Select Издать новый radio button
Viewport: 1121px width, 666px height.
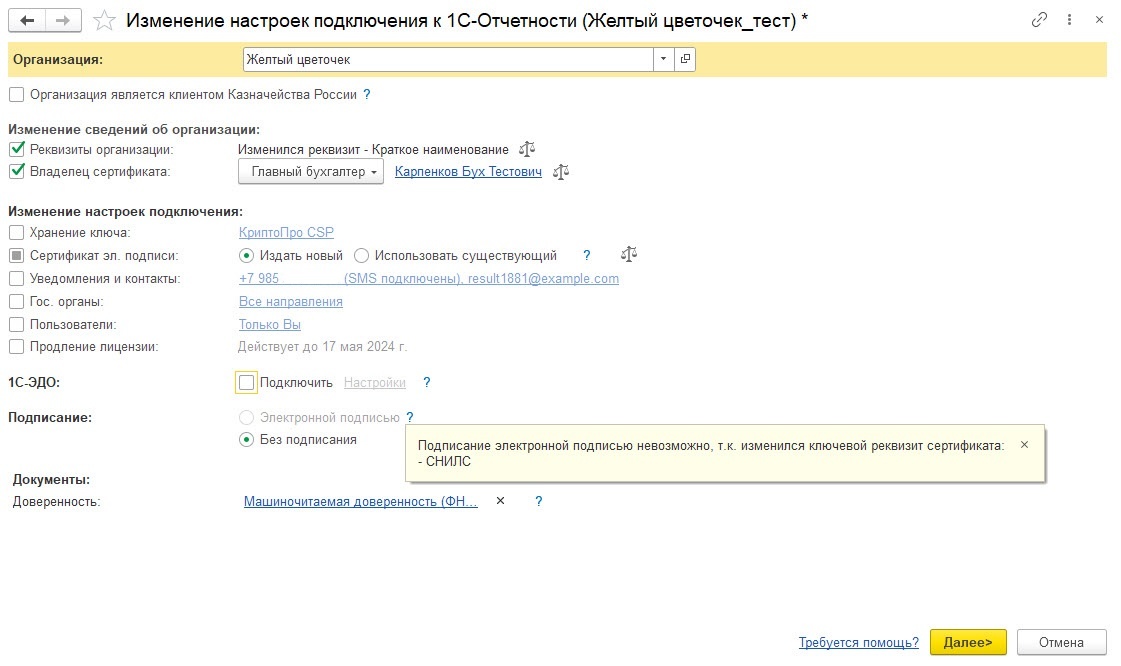click(x=246, y=255)
